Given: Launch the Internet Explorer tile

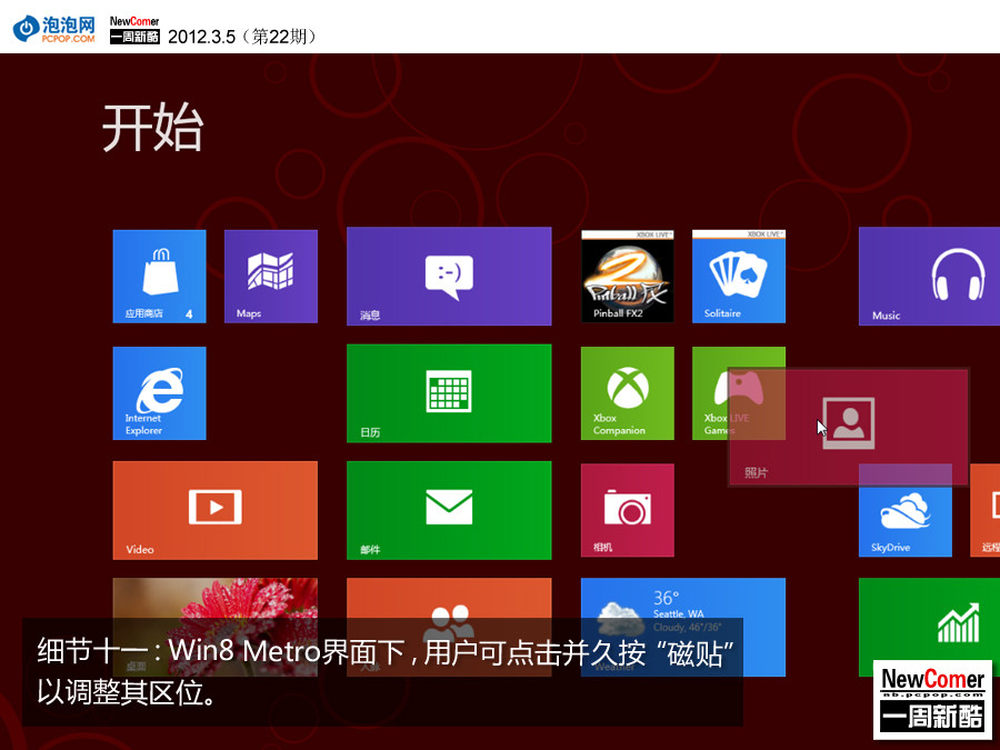Looking at the screenshot, I should click(159, 393).
